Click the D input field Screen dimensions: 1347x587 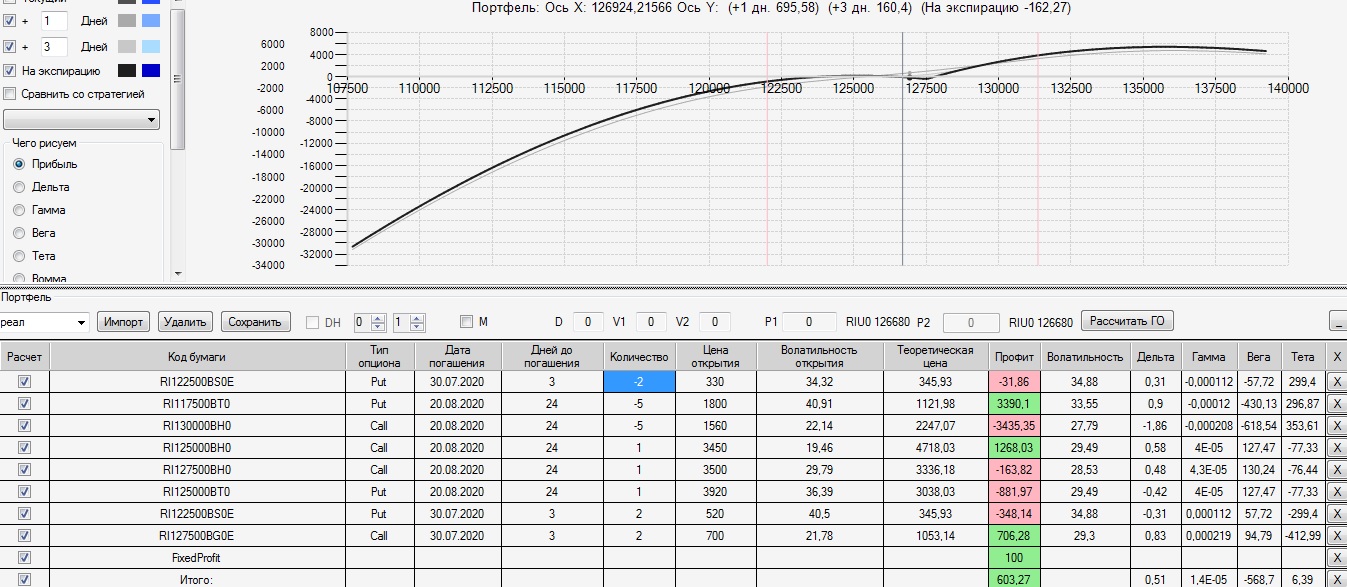587,322
